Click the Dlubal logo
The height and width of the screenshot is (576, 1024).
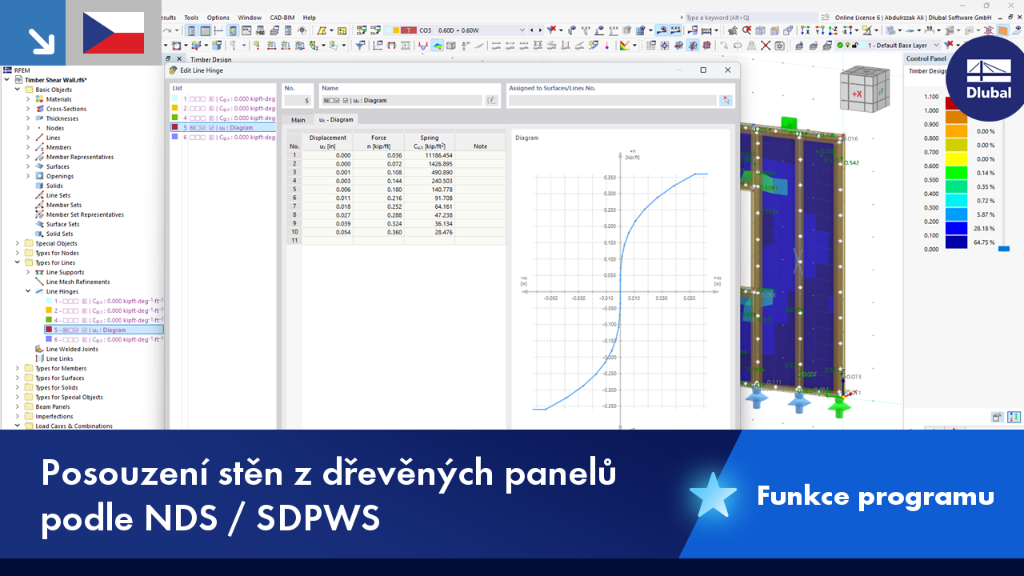click(988, 78)
